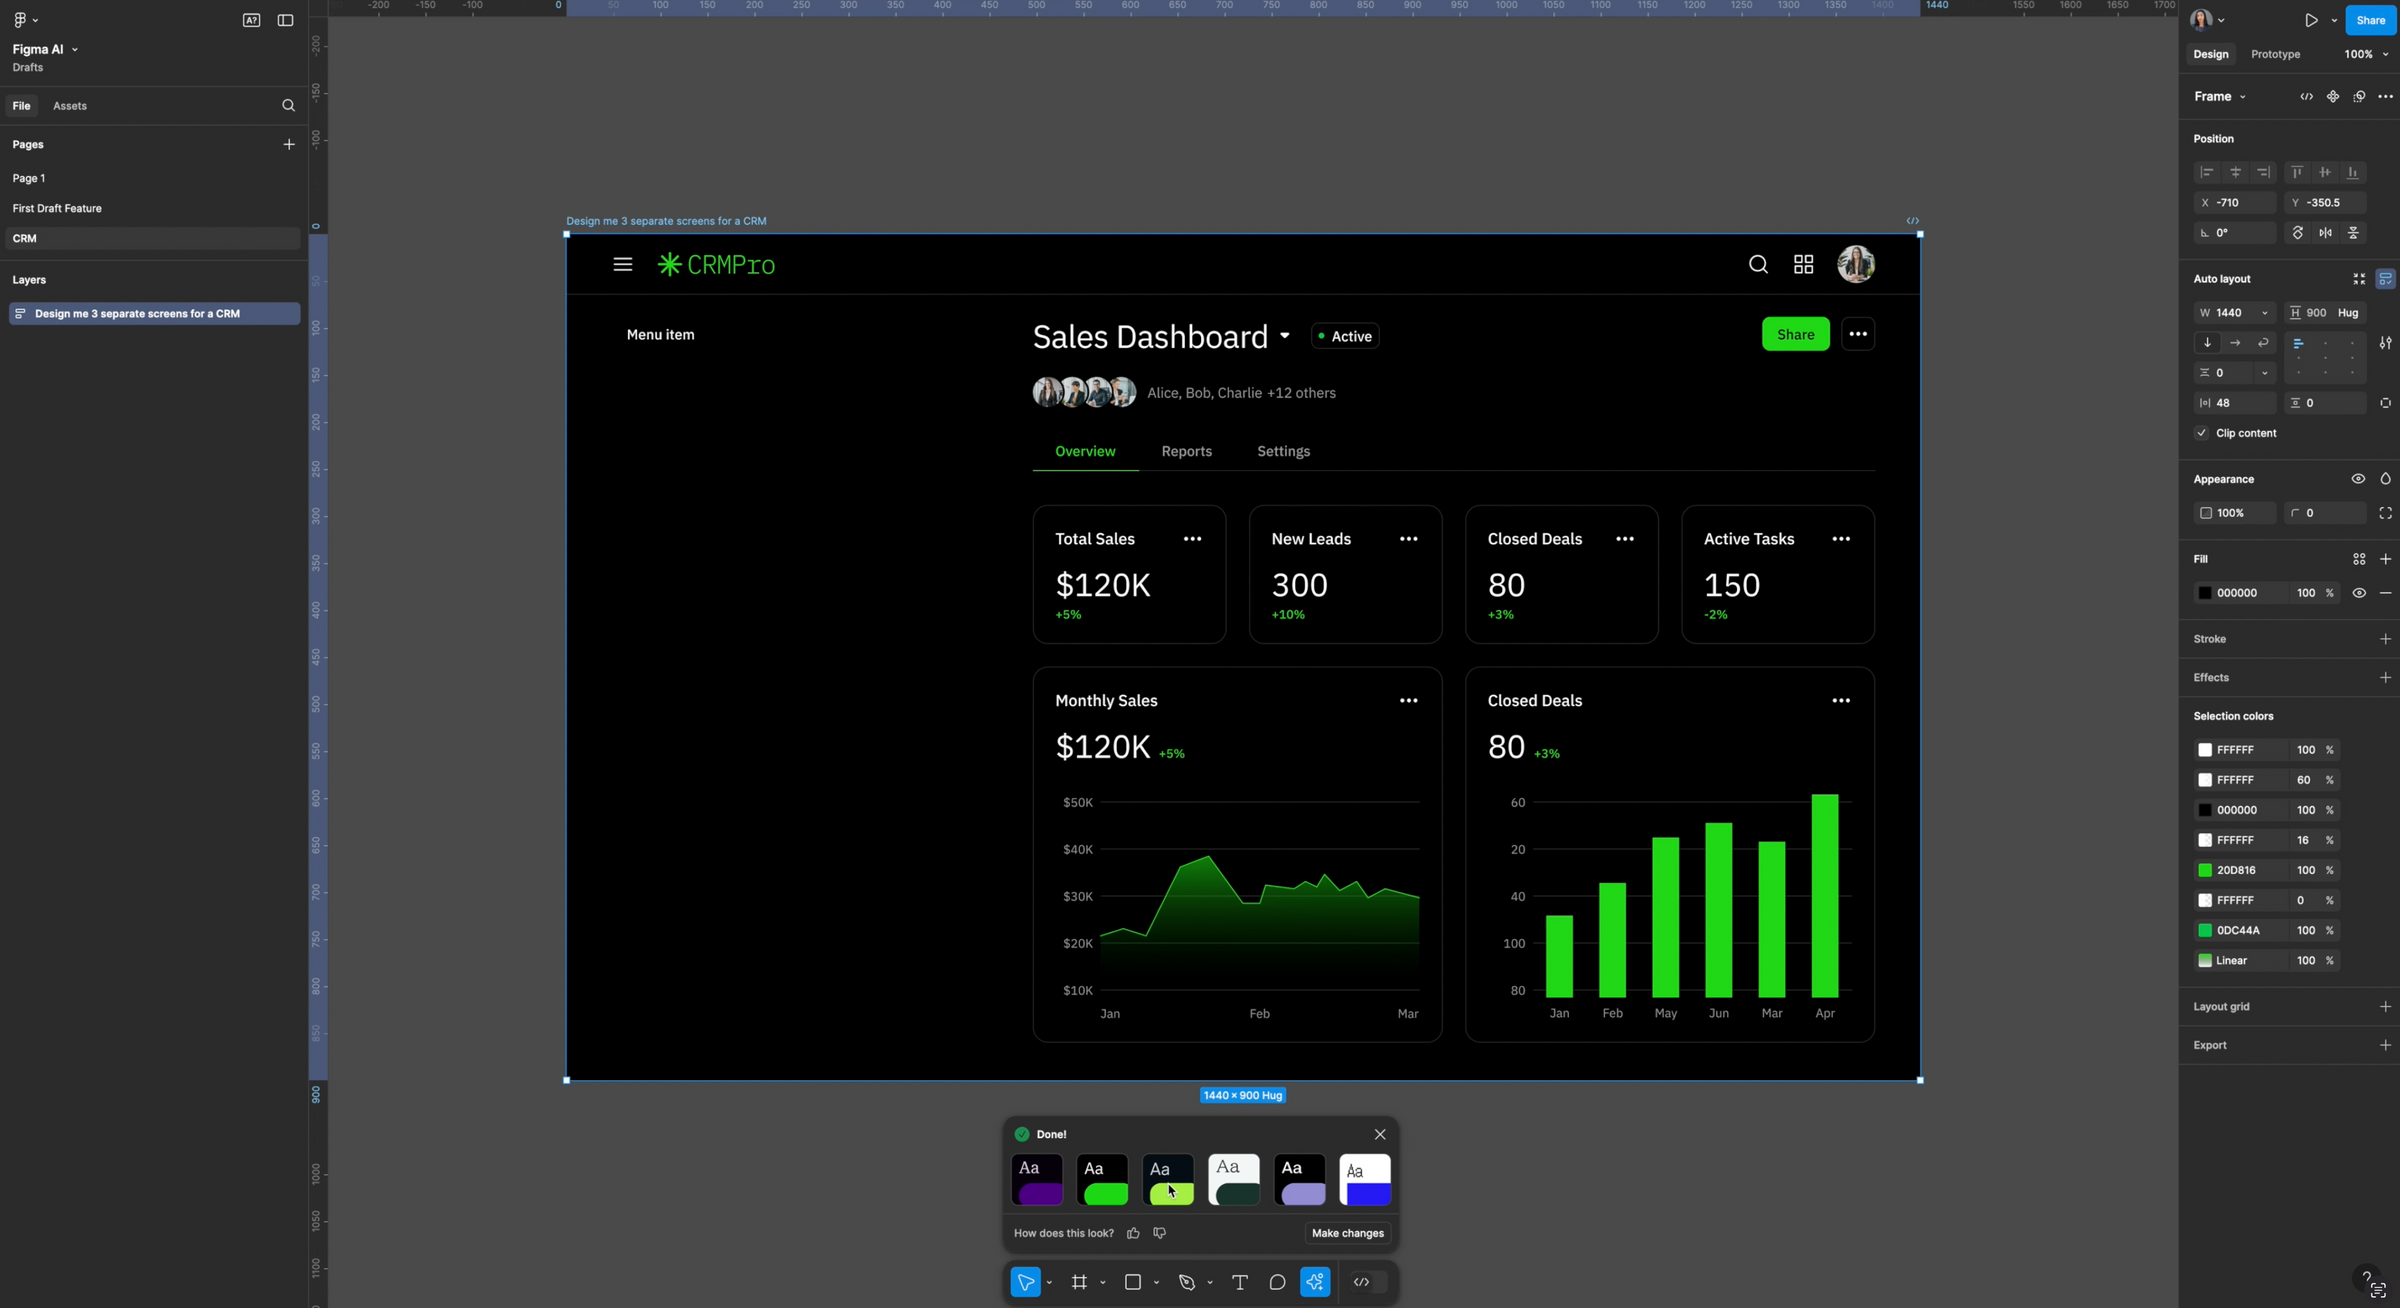Add a new page with the plus icon
This screenshot has height=1308, width=2400.
coord(289,145)
